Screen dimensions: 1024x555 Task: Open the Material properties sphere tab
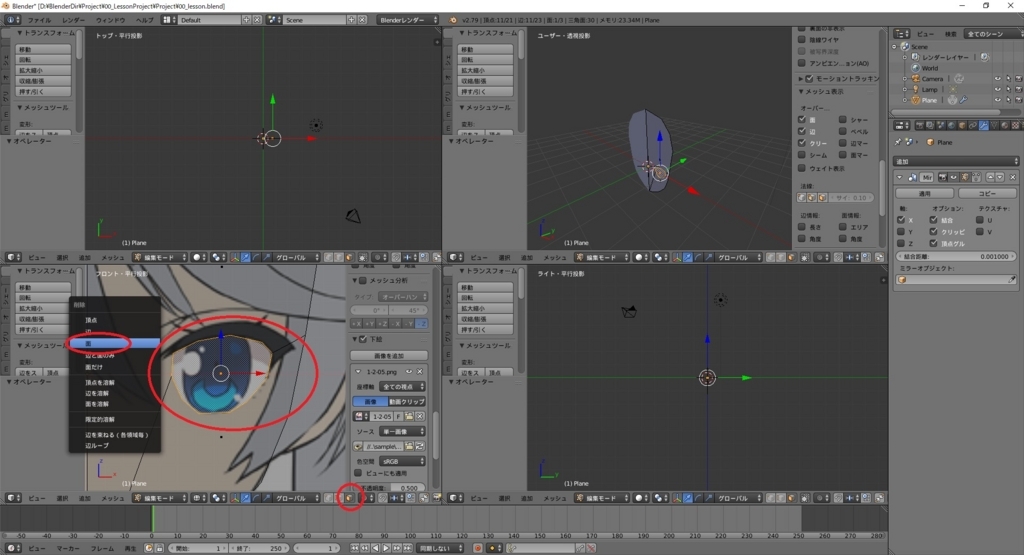[1004, 125]
